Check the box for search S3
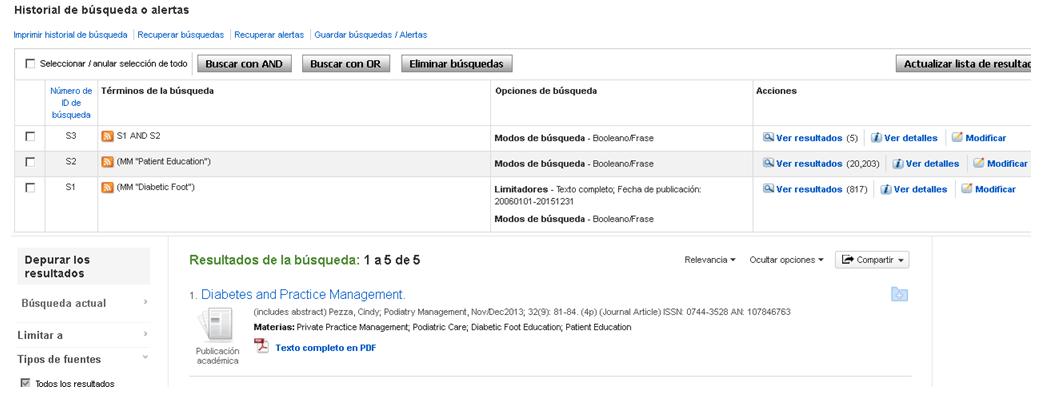The width and height of the screenshot is (1043, 401). (x=30, y=136)
